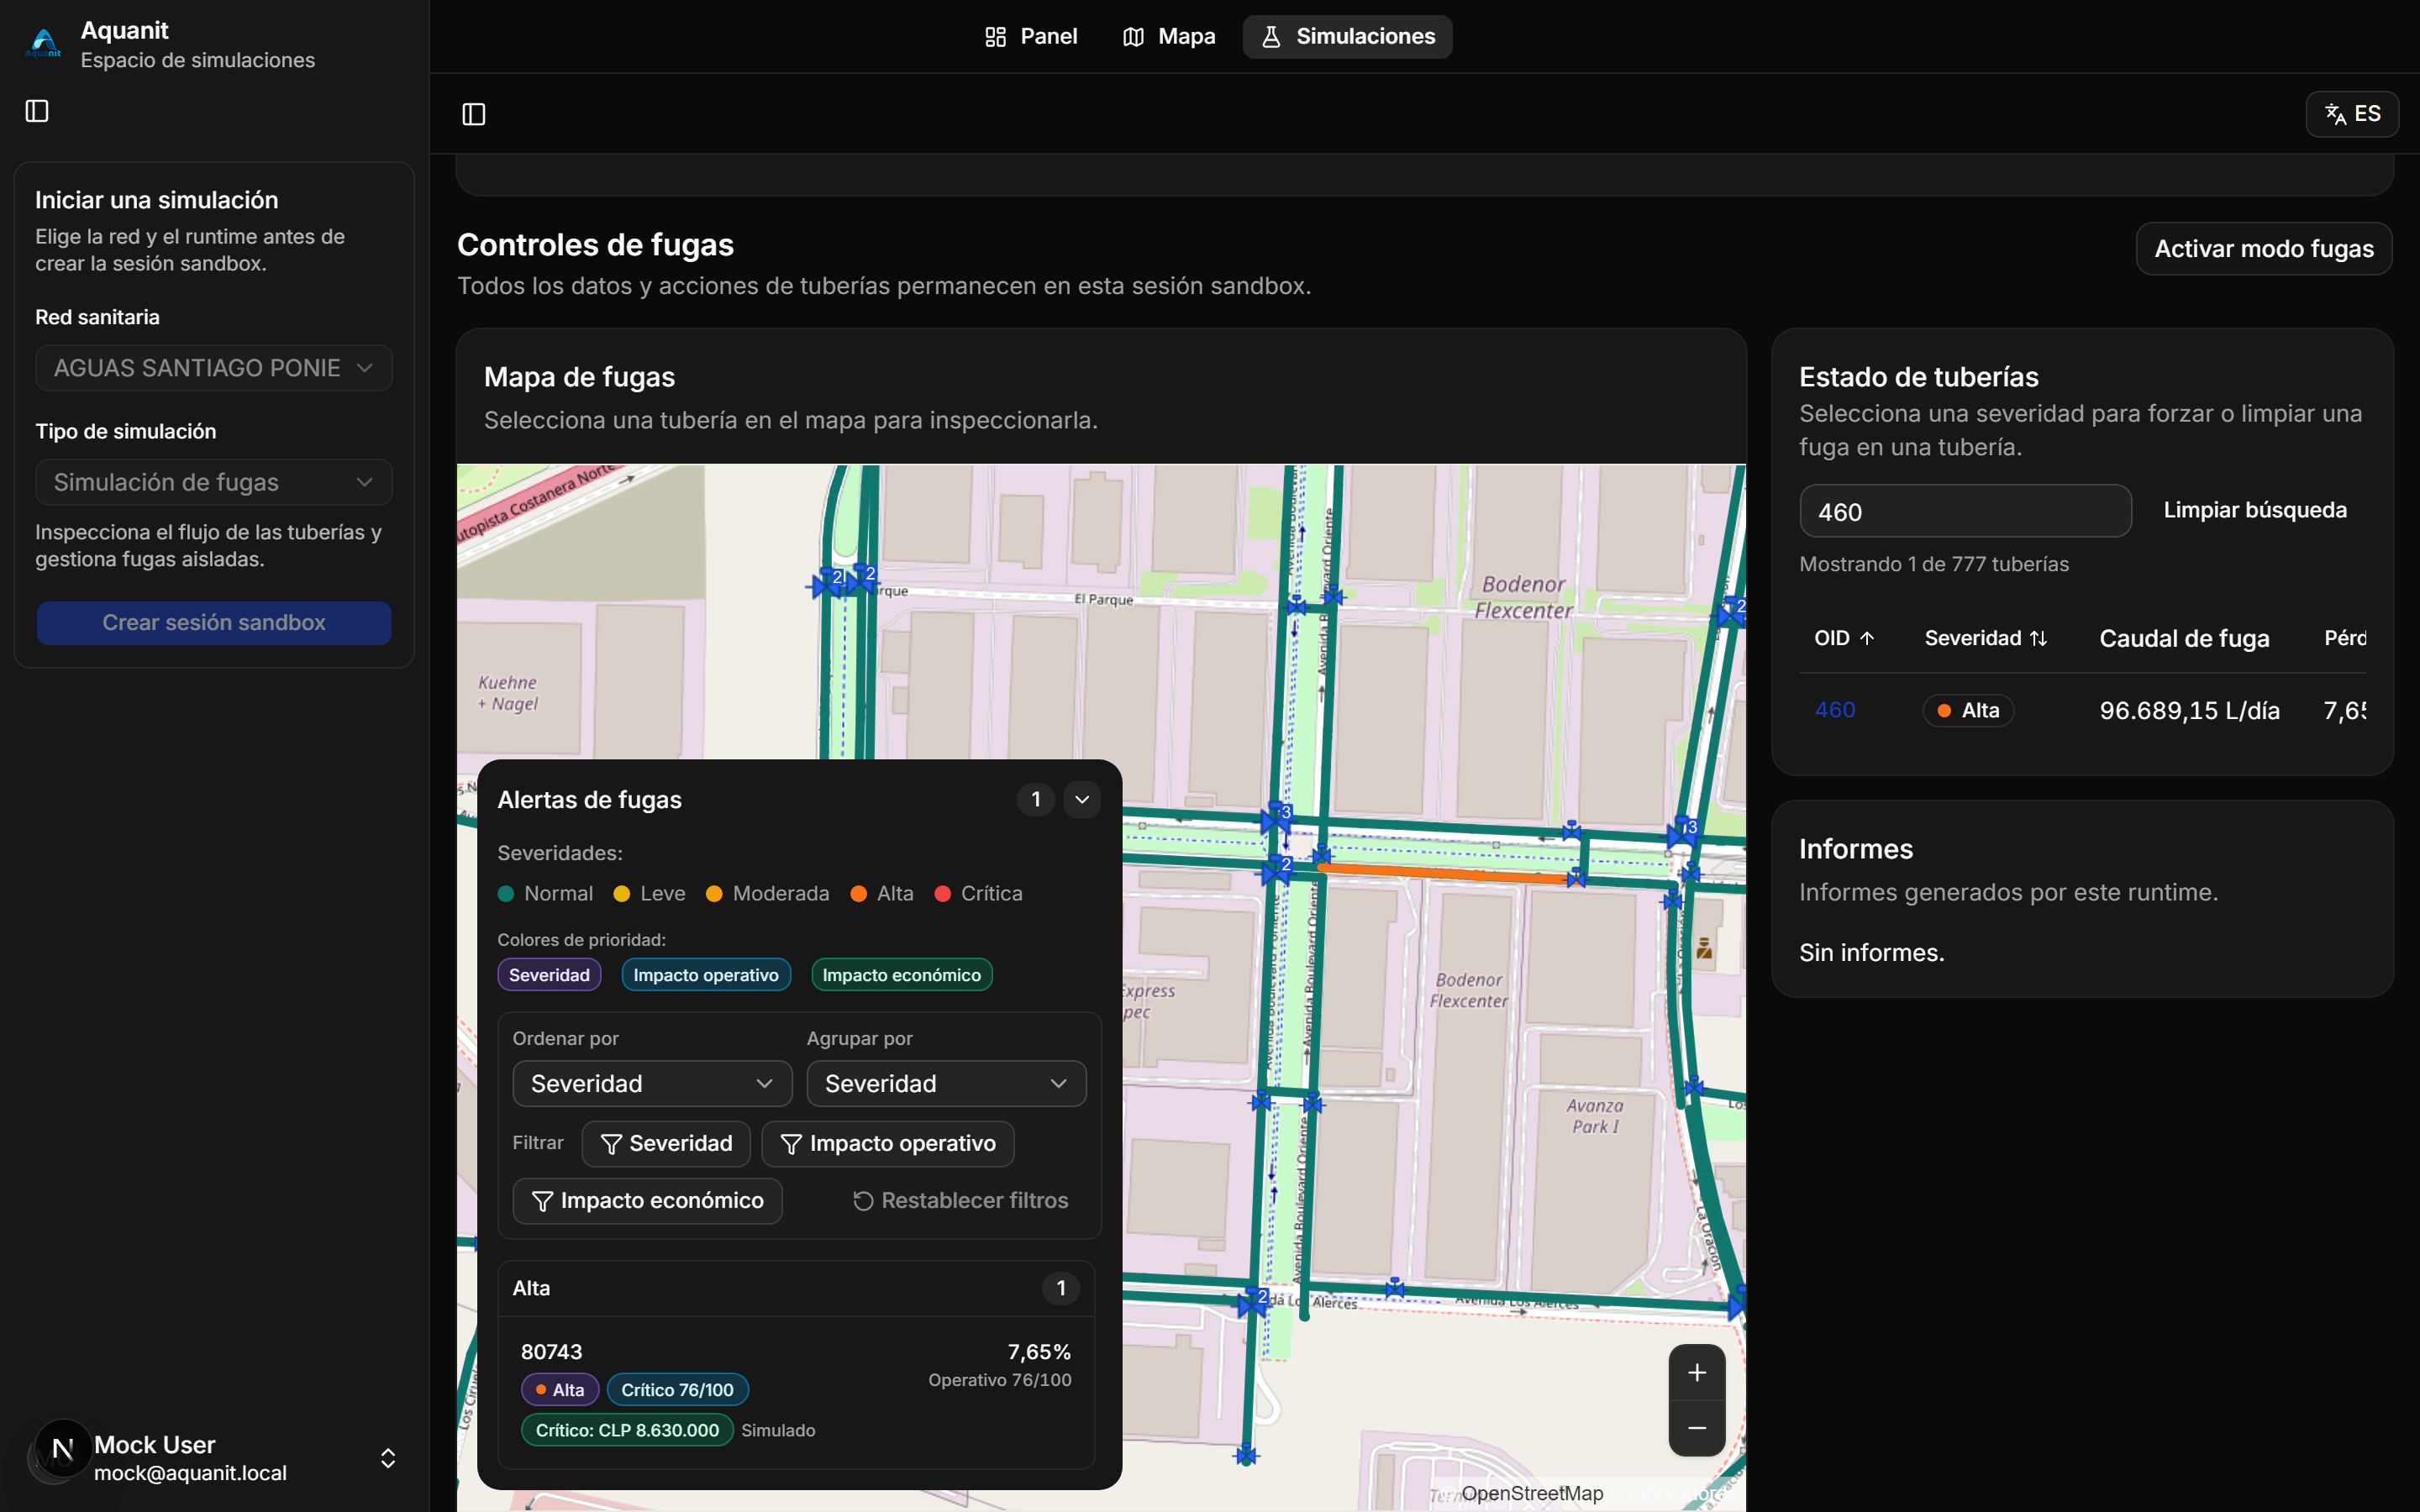Toggle Impacto económico priority color chip
This screenshot has height=1512, width=2420.
tap(901, 975)
